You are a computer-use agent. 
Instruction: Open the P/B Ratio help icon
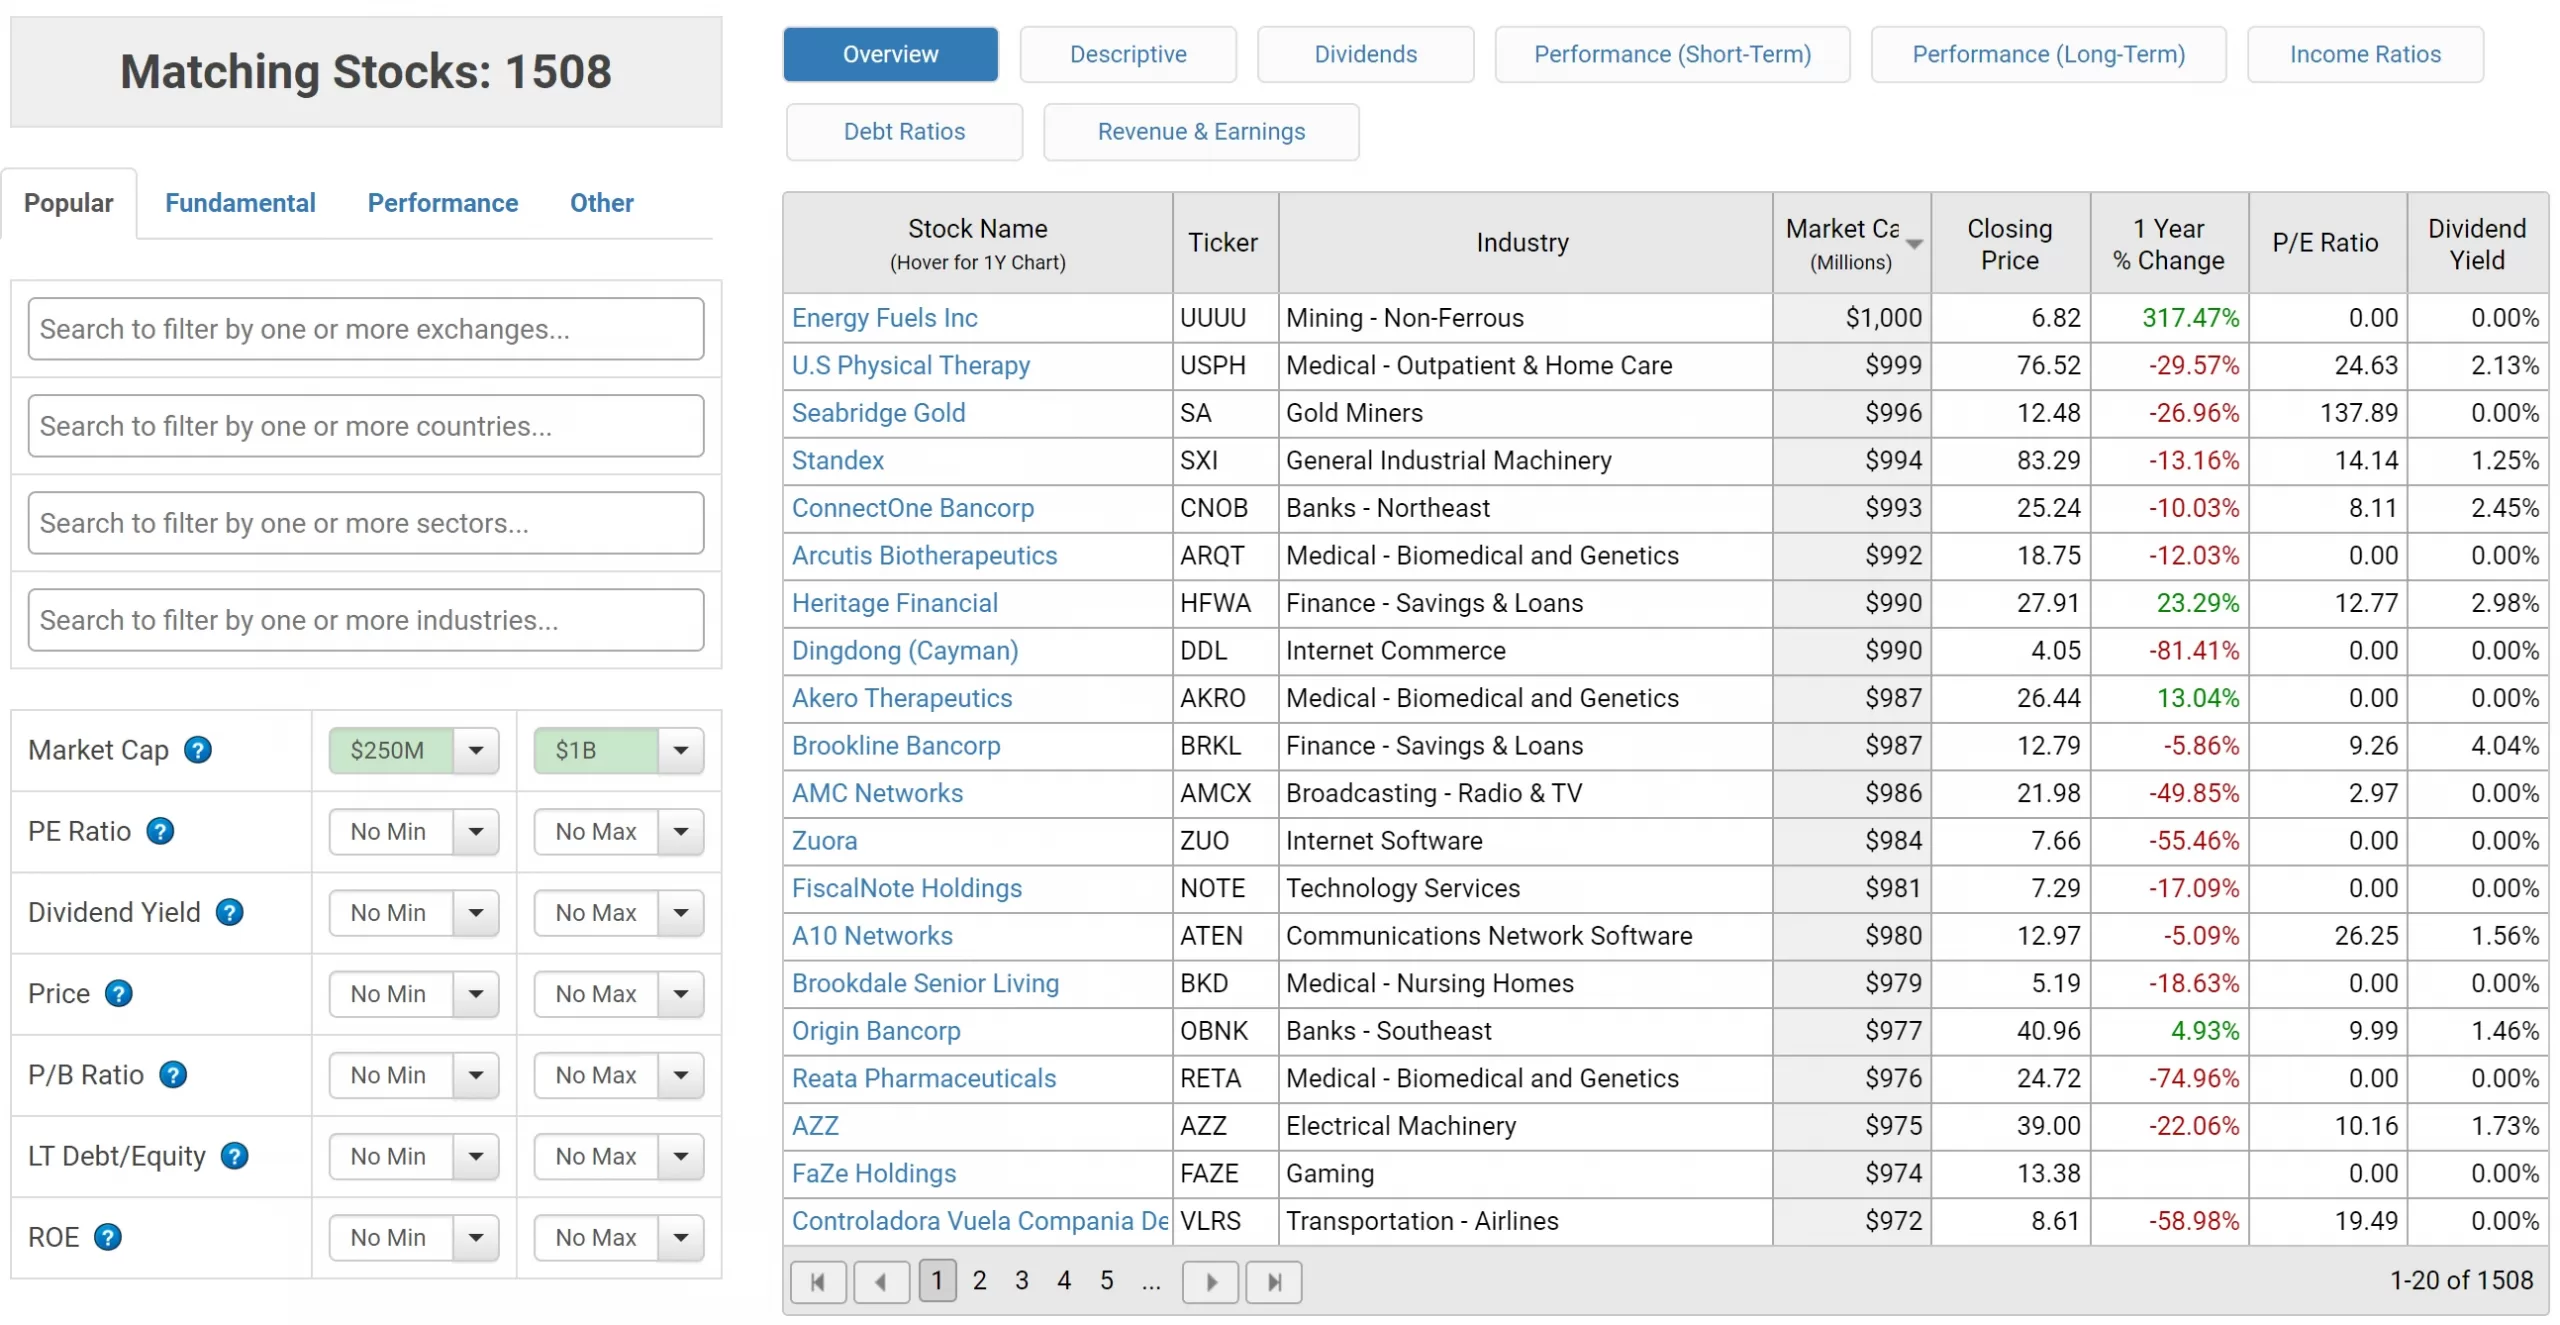172,1075
